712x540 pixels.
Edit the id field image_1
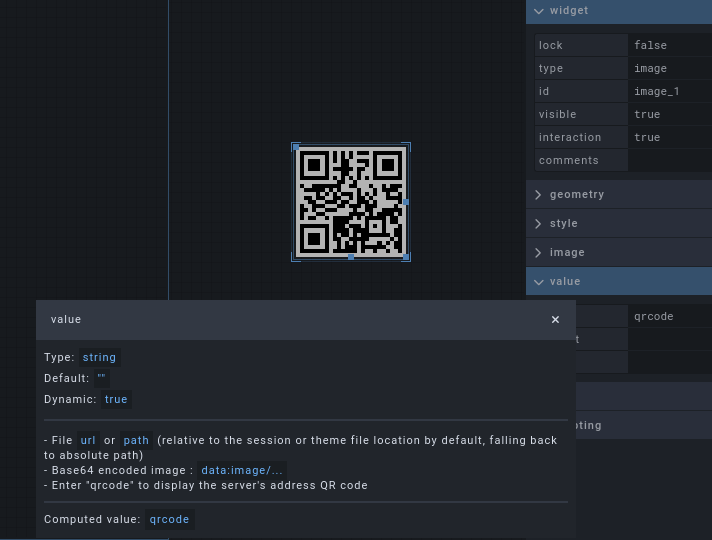tap(670, 91)
